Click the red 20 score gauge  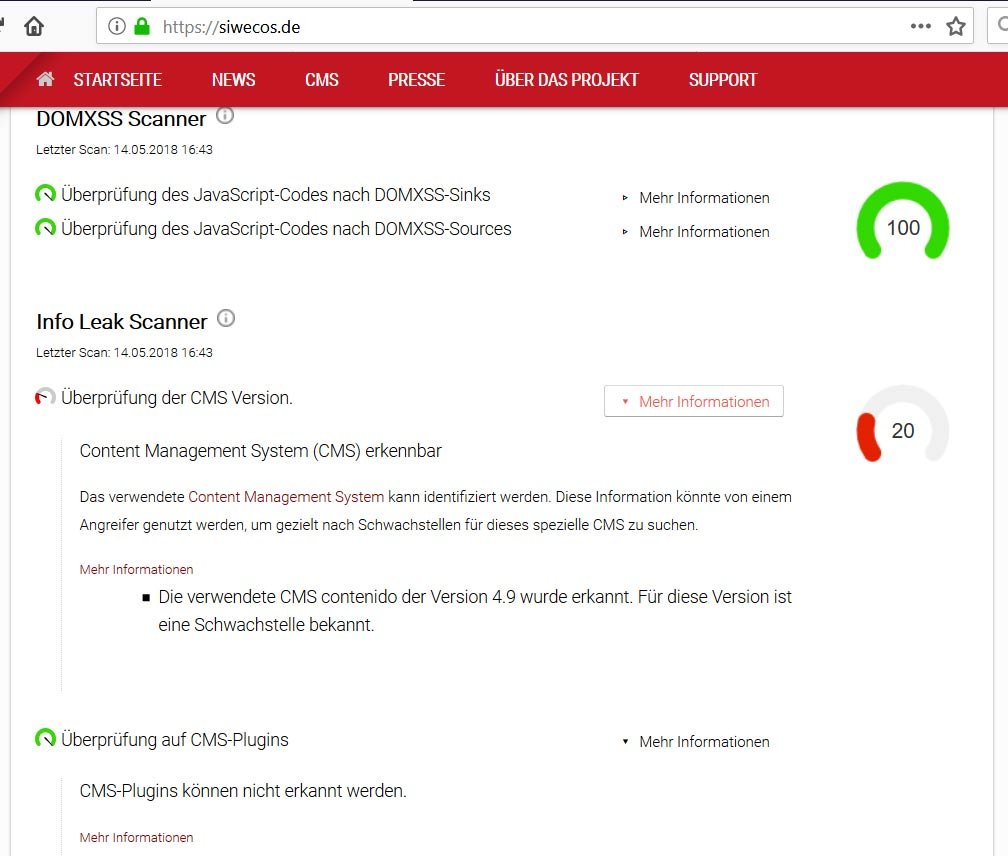[x=902, y=426]
